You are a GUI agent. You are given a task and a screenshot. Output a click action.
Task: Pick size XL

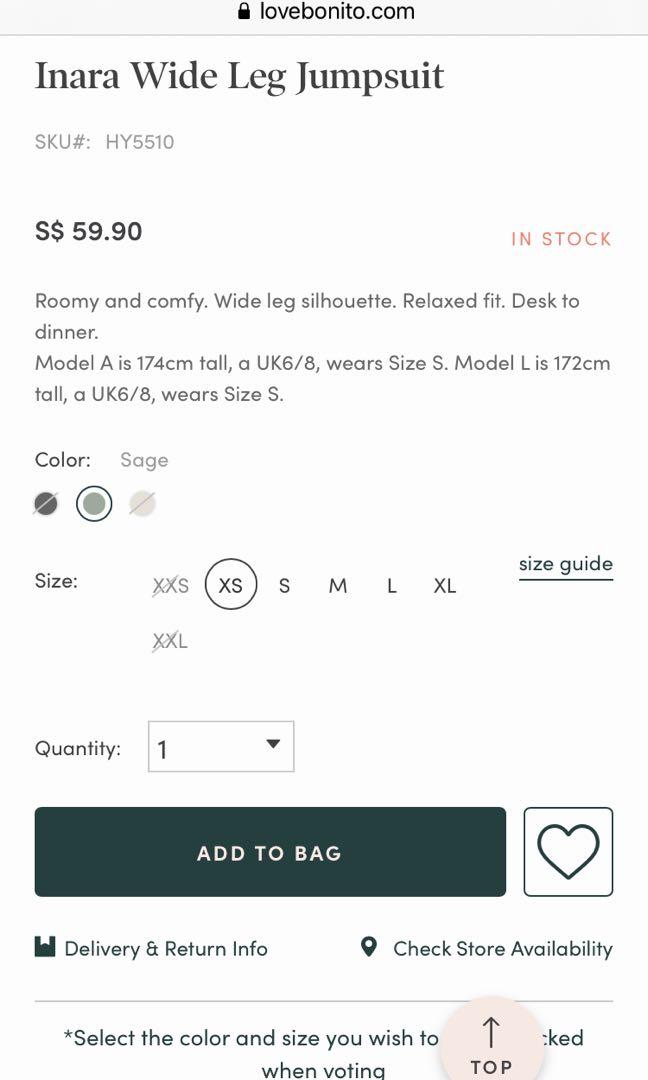tap(443, 585)
